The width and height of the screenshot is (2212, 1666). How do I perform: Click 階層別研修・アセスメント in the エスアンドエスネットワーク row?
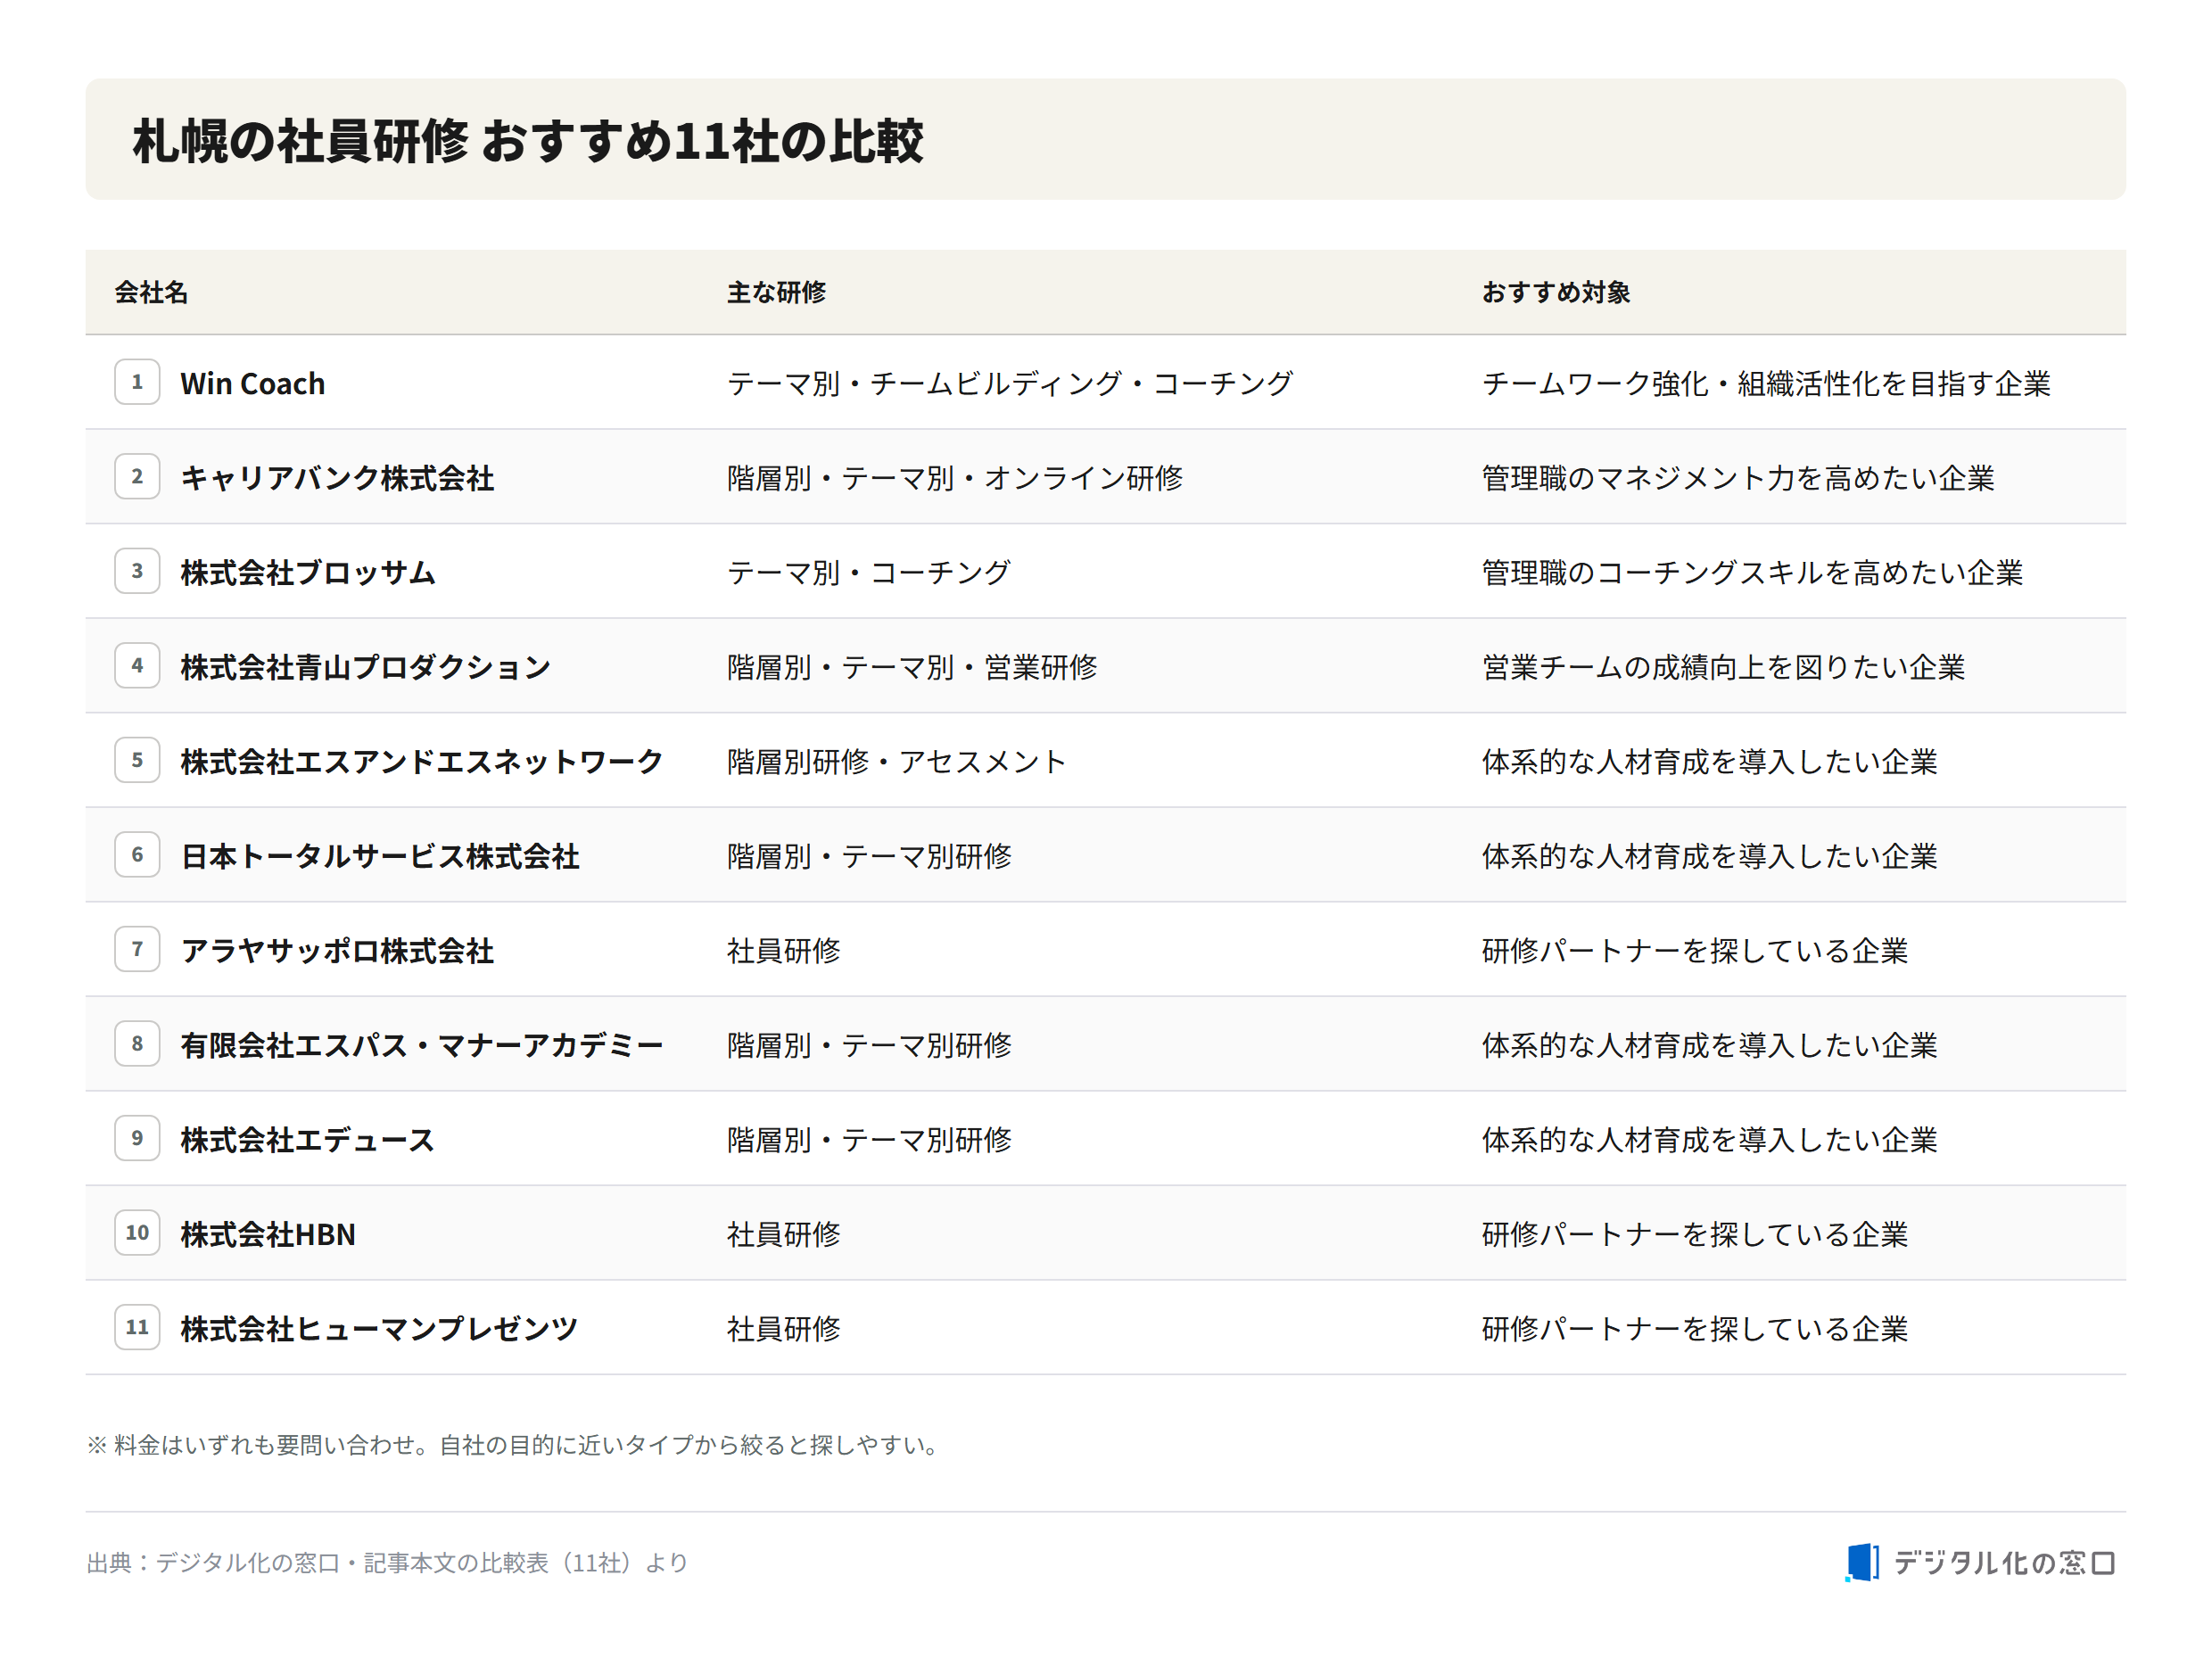click(897, 761)
